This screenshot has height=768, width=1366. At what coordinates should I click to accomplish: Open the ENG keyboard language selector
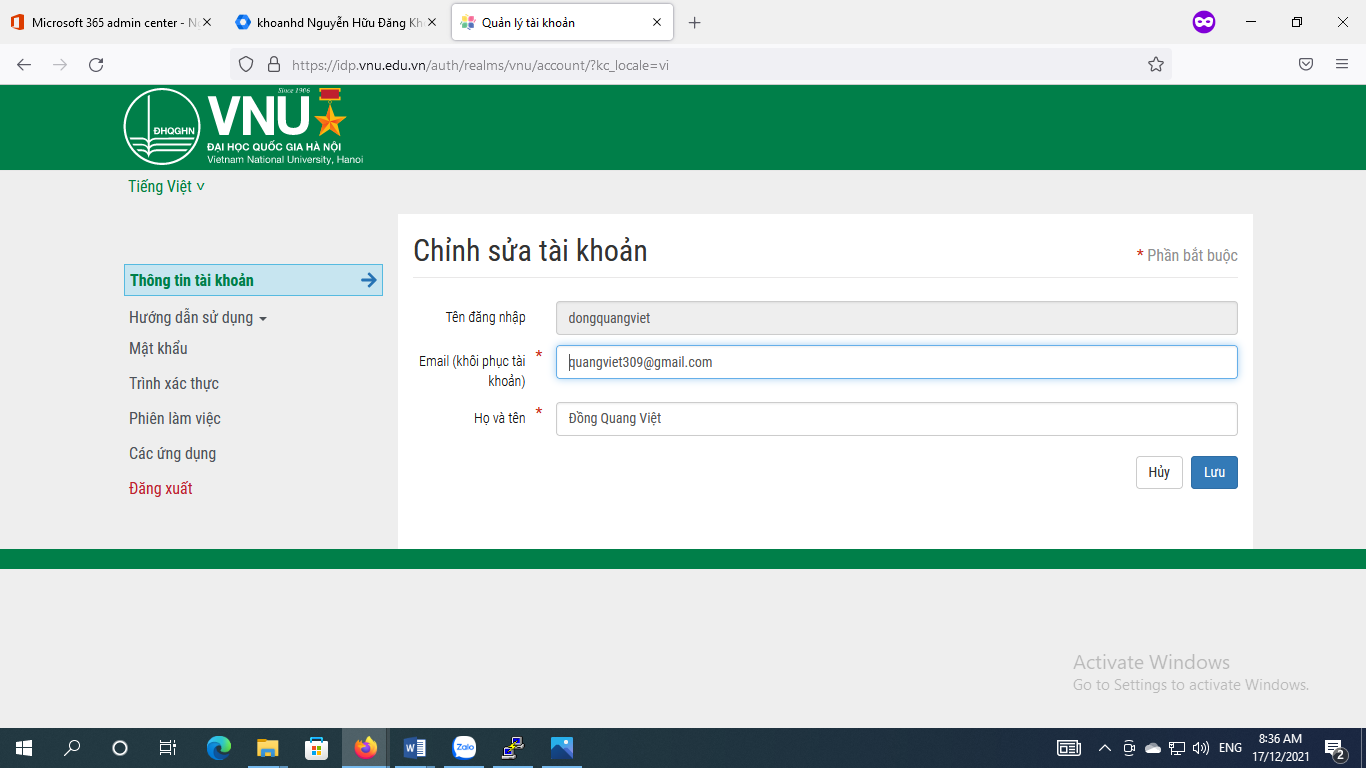click(x=1231, y=747)
